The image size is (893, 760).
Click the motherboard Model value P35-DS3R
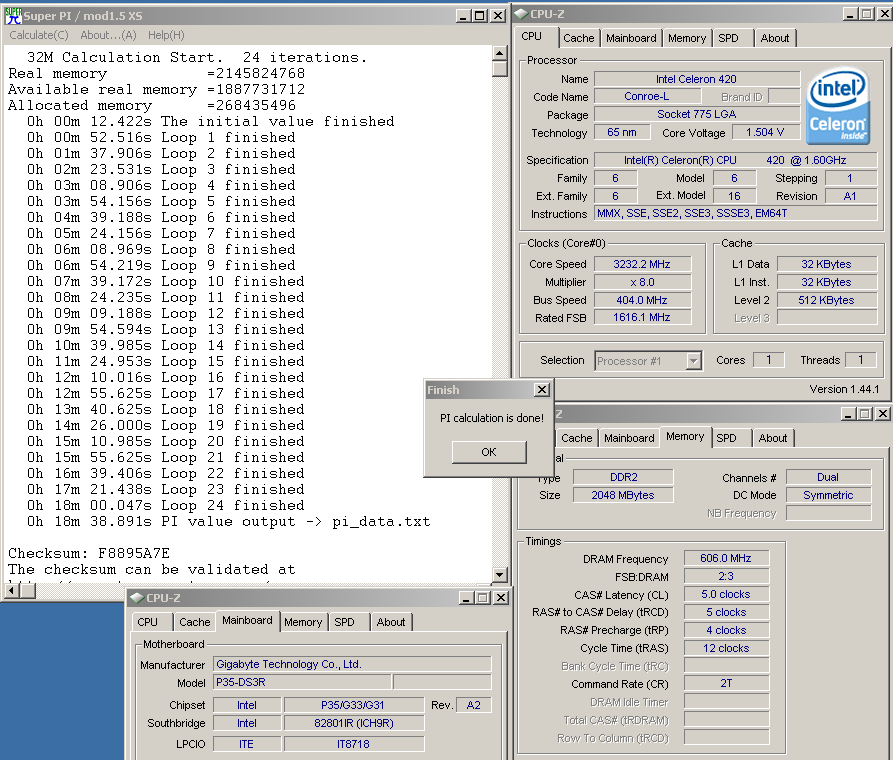coord(303,682)
